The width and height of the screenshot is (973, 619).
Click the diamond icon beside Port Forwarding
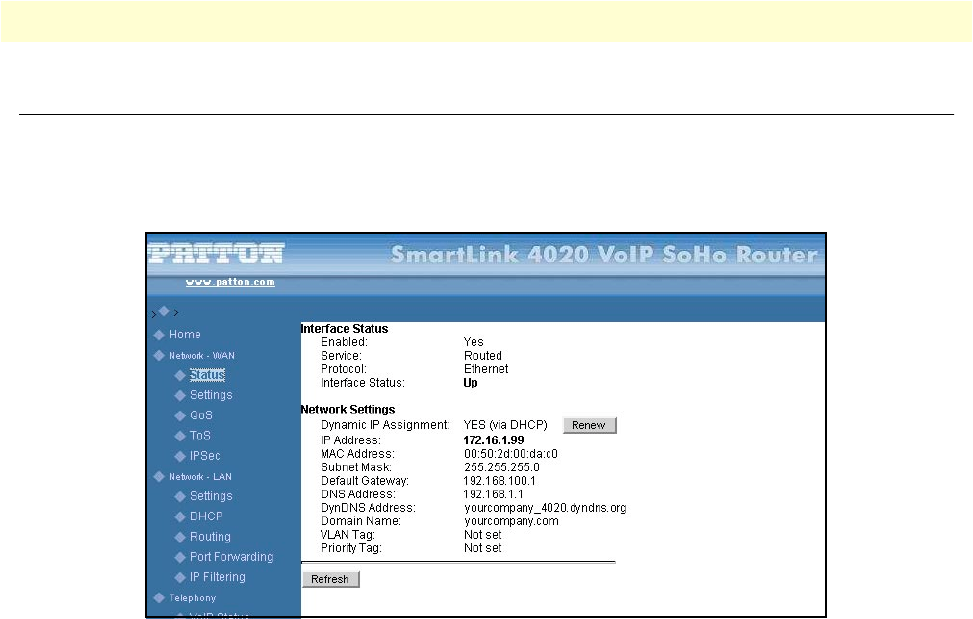coord(180,557)
